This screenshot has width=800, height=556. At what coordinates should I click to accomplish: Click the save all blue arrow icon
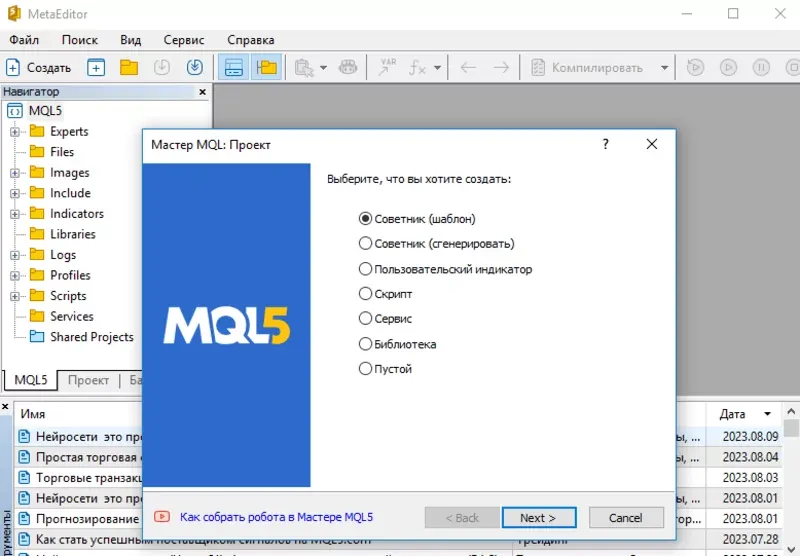pos(194,67)
